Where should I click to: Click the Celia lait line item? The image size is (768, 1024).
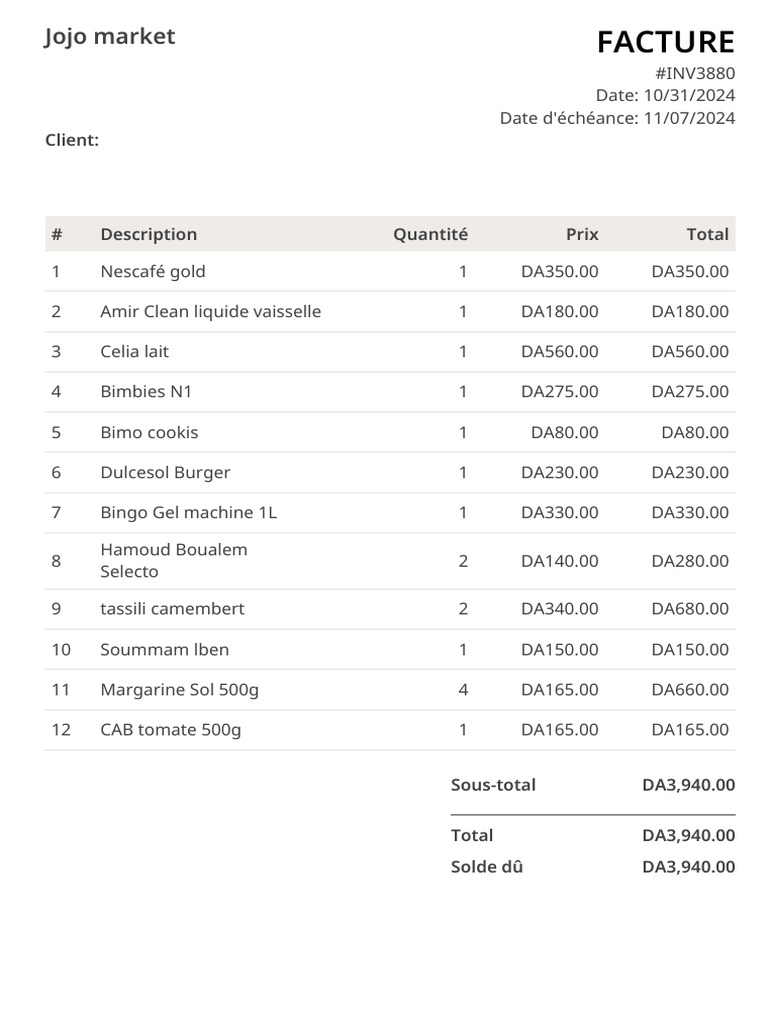[135, 351]
